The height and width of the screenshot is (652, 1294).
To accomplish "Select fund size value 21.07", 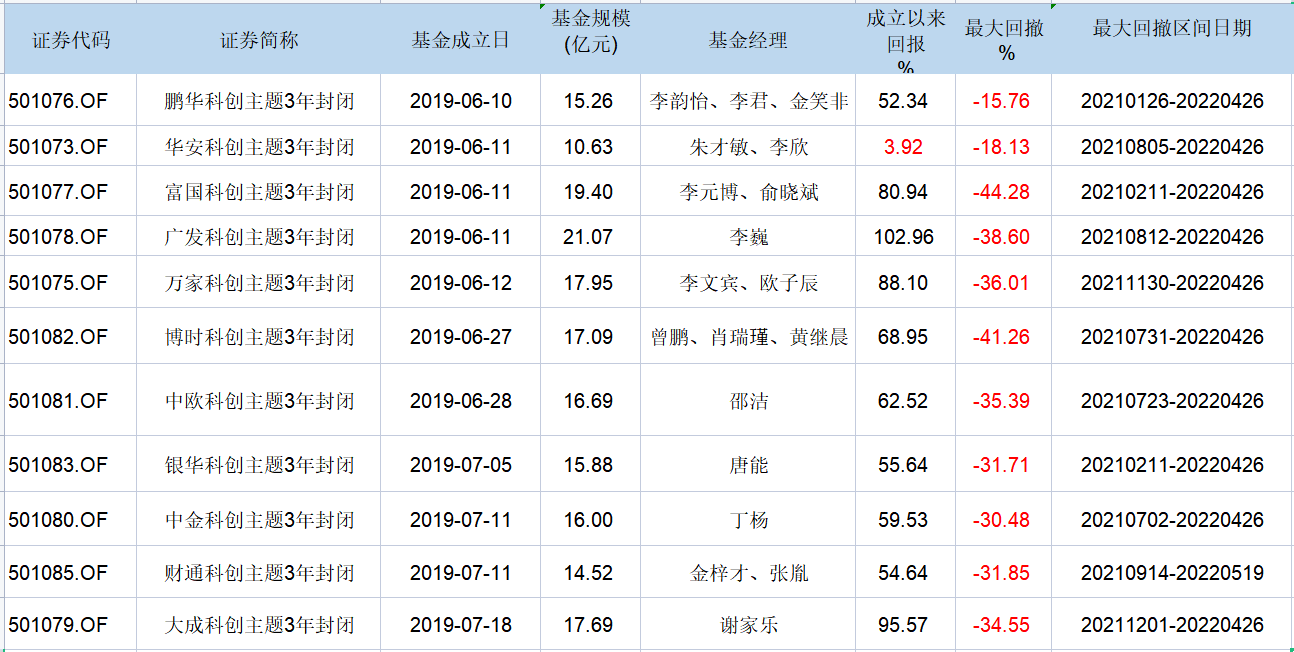I will (588, 237).
